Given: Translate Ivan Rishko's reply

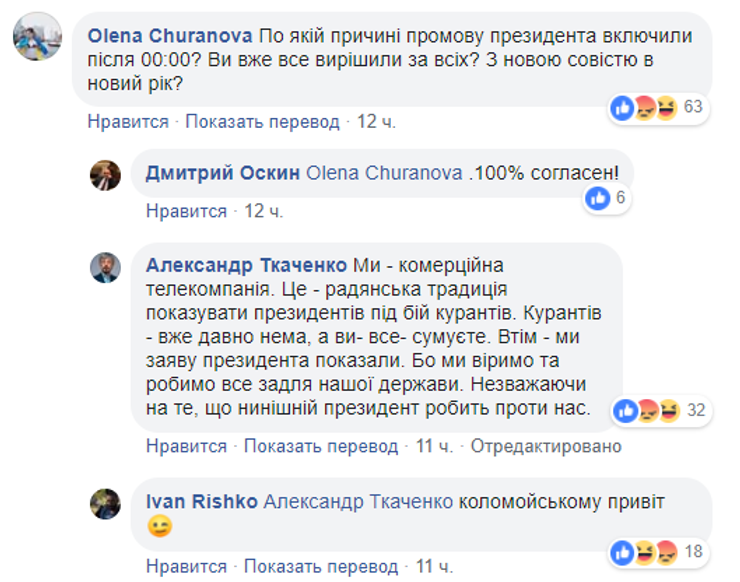Looking at the screenshot, I should [321, 567].
